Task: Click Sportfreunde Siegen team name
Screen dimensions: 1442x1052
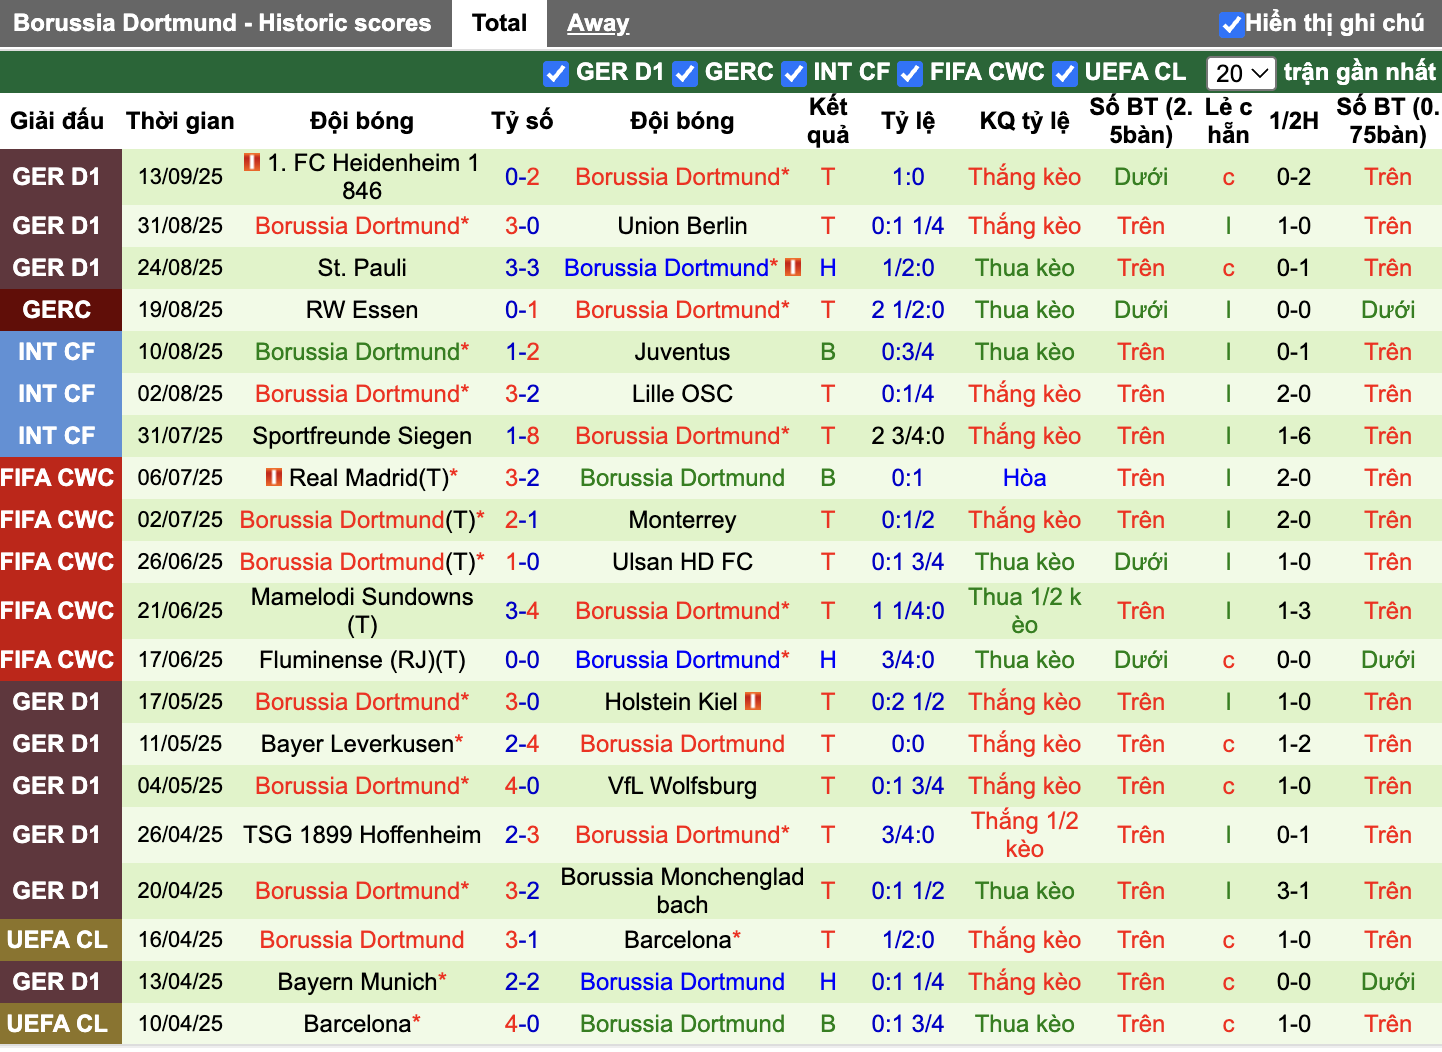Action: pos(362,436)
